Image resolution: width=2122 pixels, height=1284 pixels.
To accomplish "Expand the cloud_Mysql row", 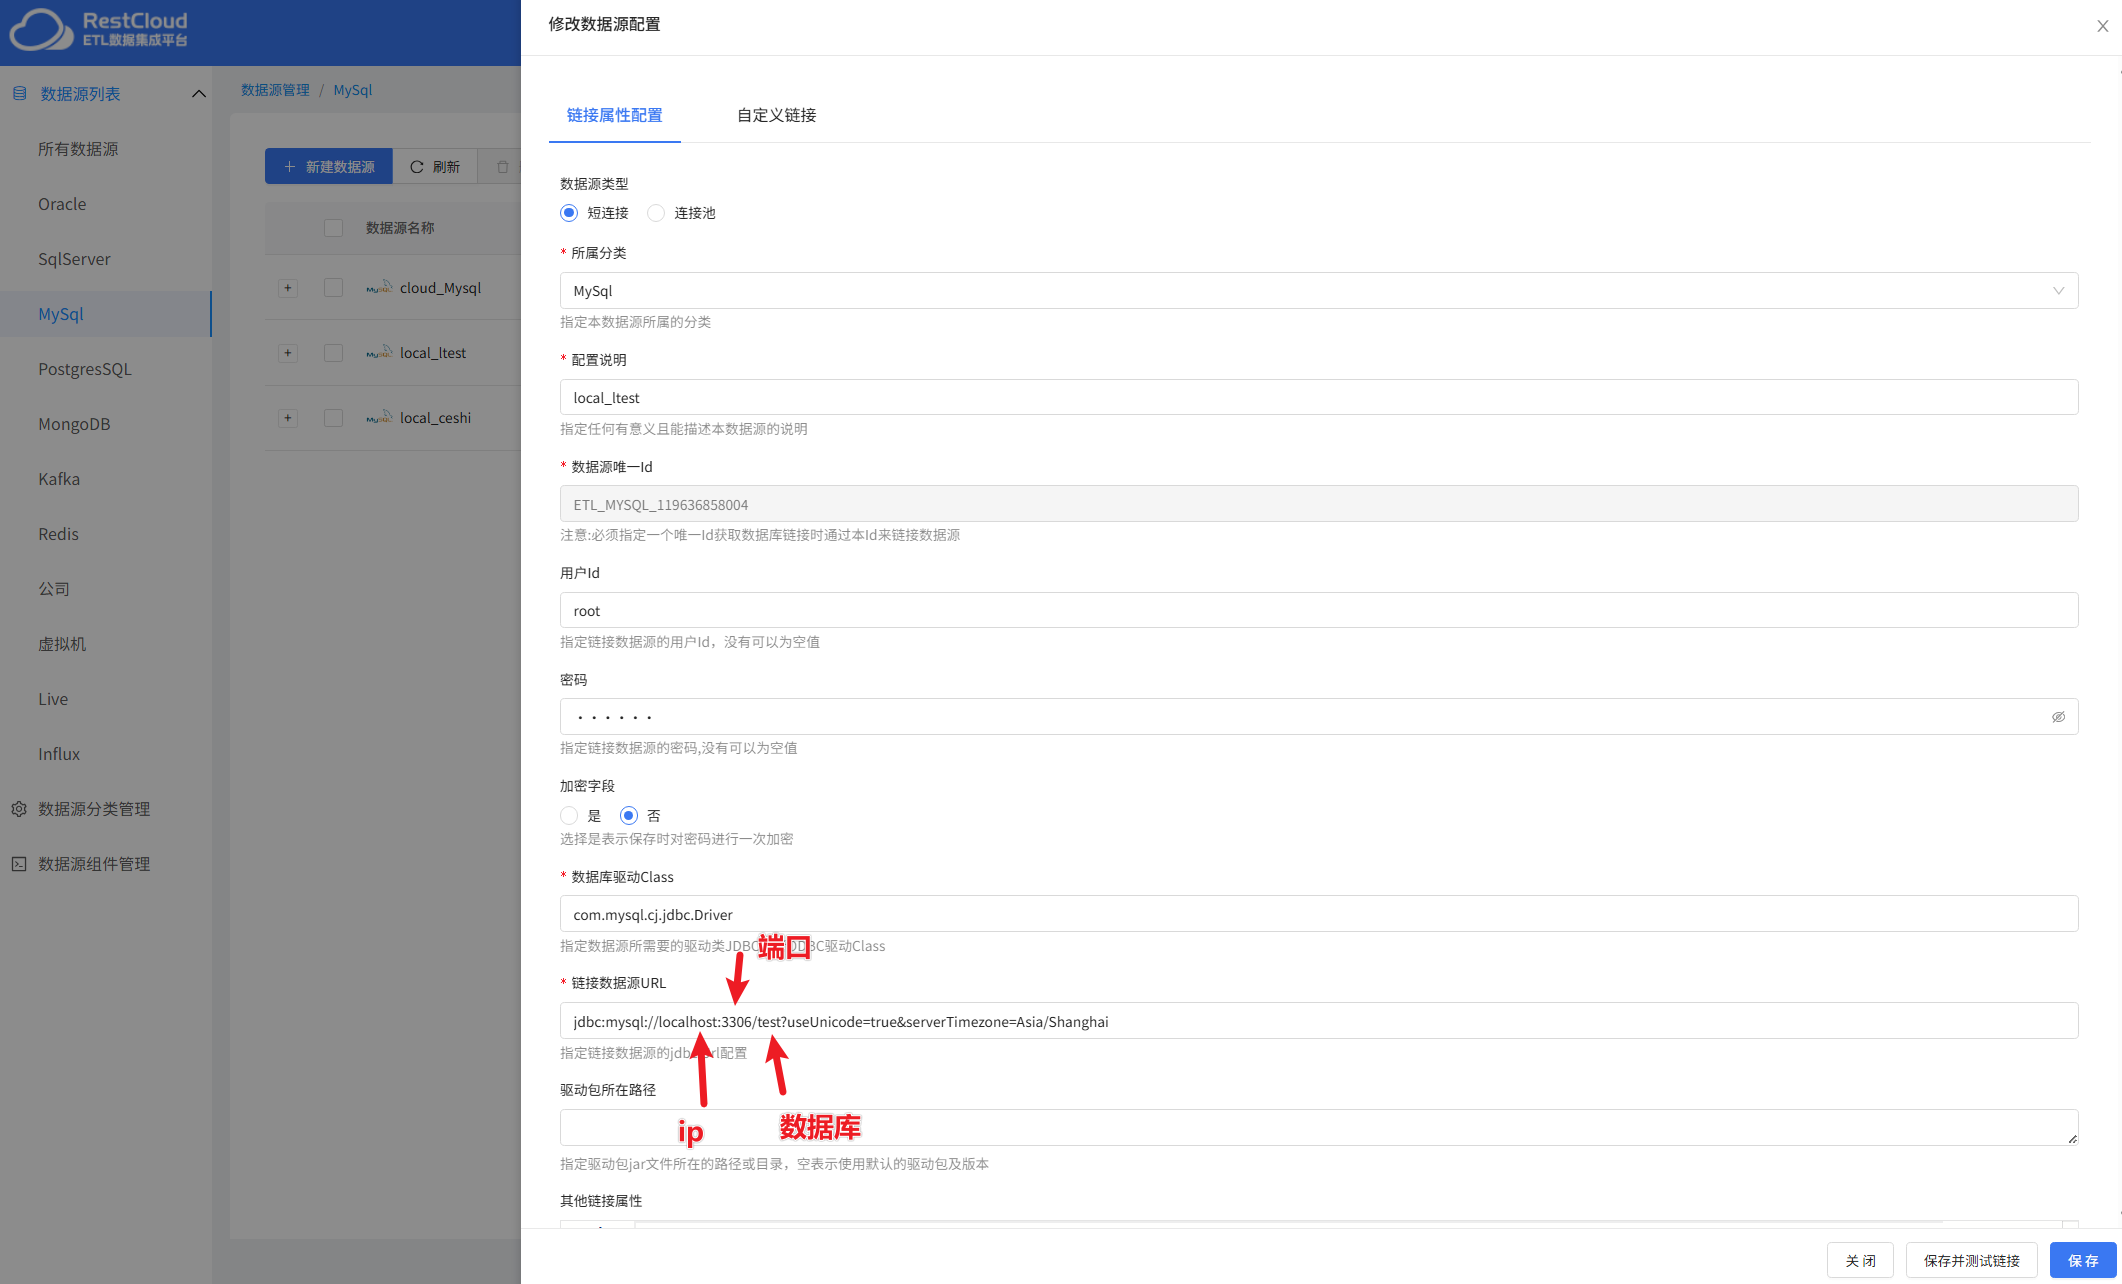I will pyautogui.click(x=288, y=288).
